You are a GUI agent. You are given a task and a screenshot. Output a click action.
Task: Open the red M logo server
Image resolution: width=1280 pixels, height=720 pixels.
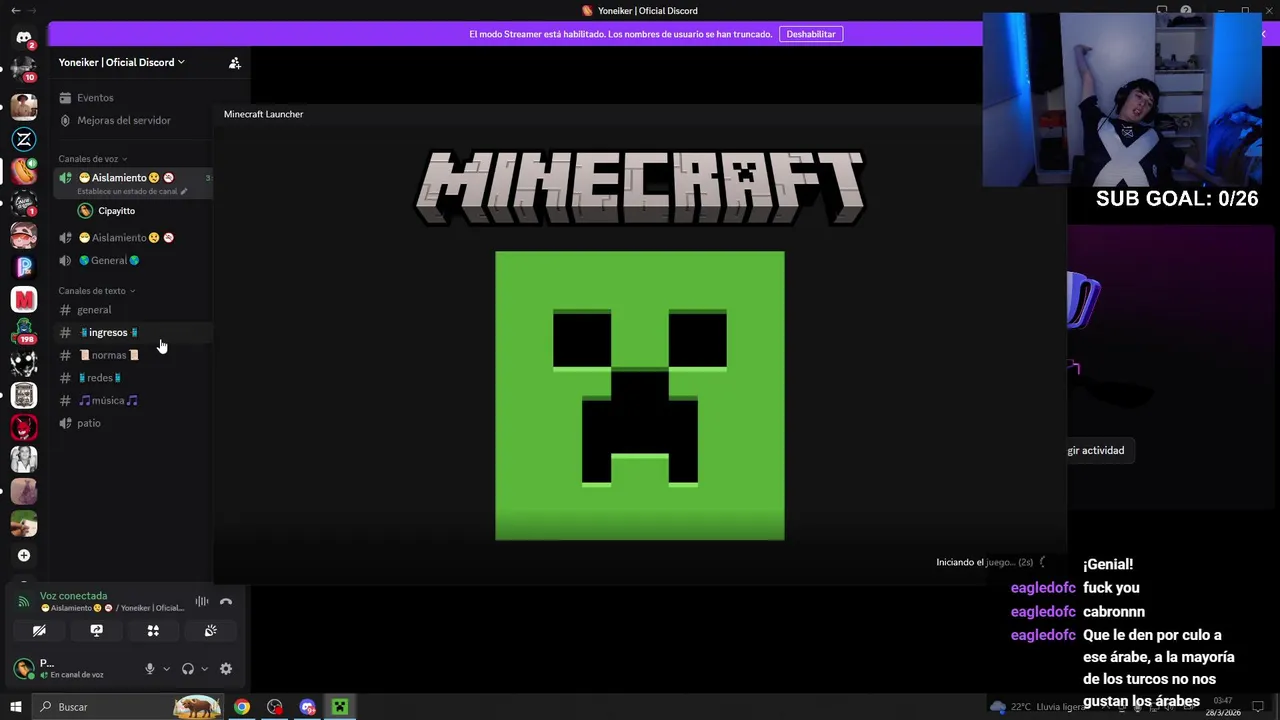click(x=24, y=299)
